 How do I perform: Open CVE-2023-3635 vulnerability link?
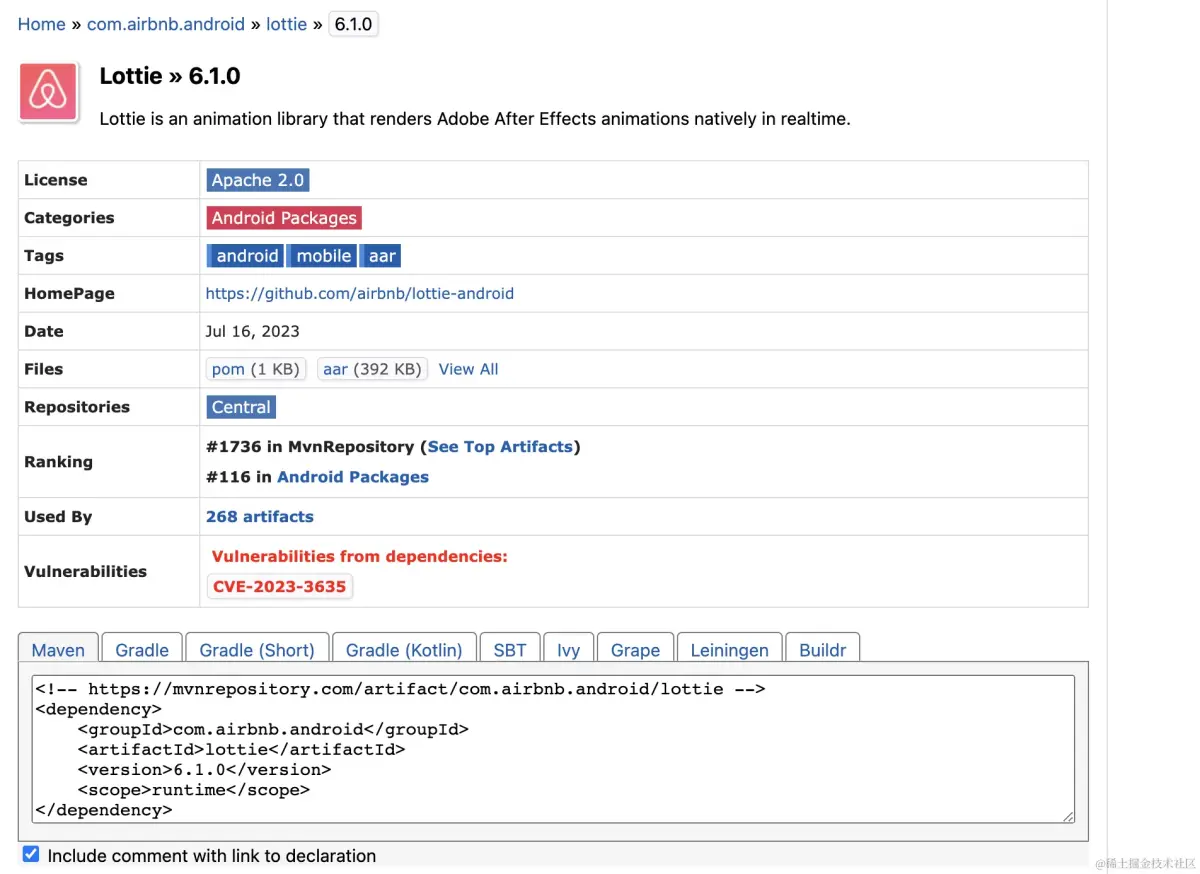pos(280,587)
